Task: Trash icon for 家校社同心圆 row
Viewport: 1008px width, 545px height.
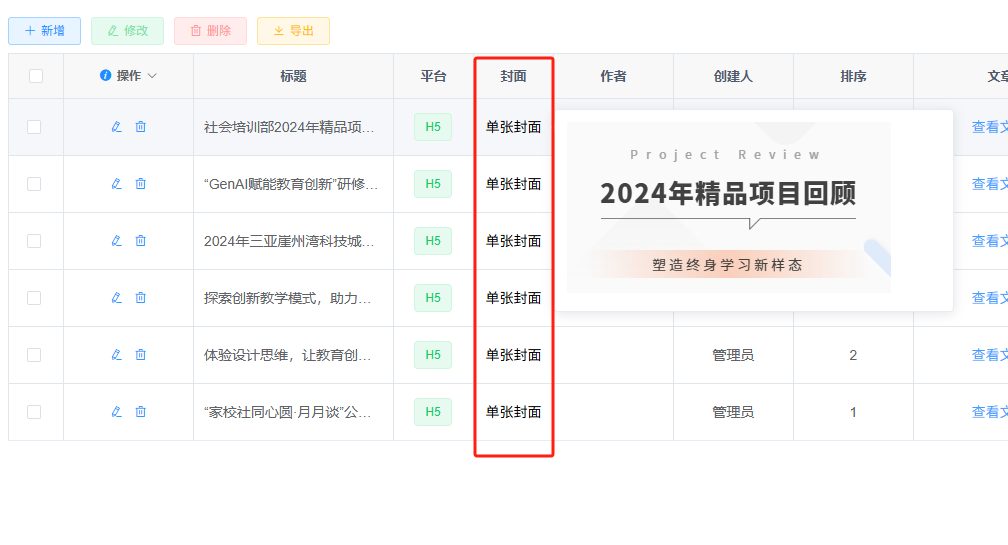Action: [140, 412]
